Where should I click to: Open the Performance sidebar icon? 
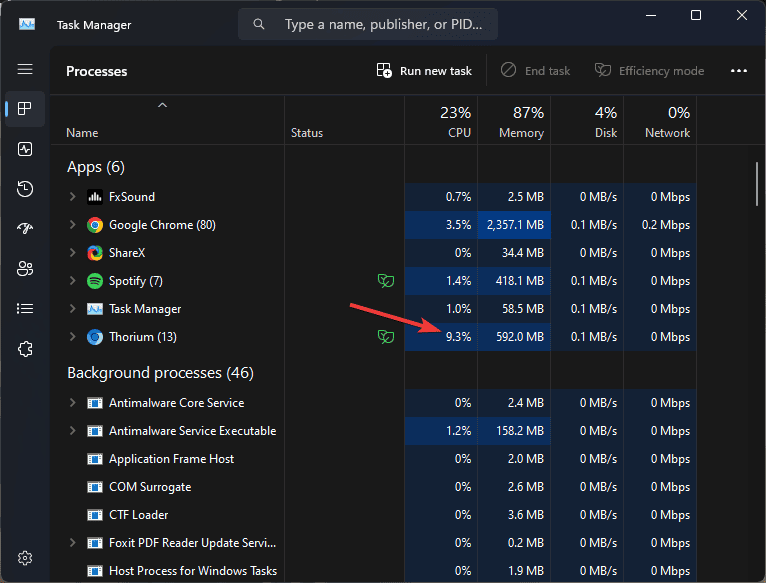point(25,149)
